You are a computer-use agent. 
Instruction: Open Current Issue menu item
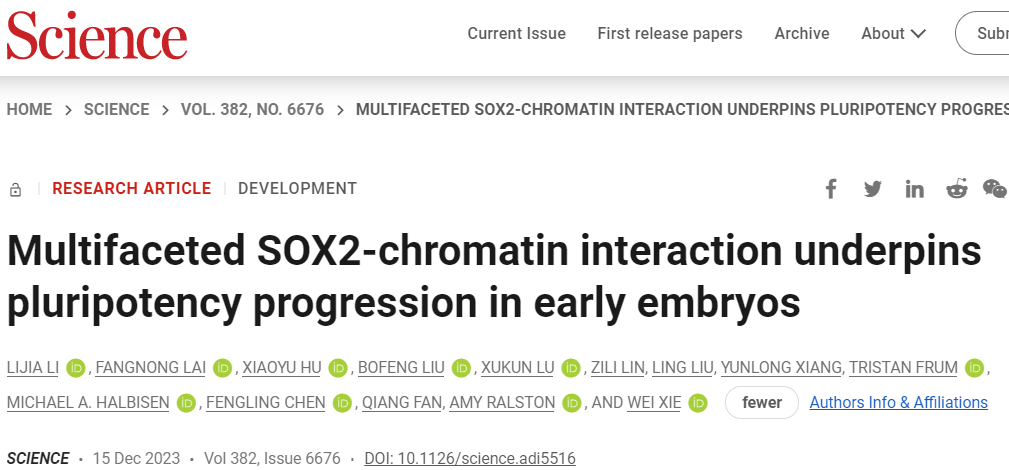pyautogui.click(x=516, y=34)
